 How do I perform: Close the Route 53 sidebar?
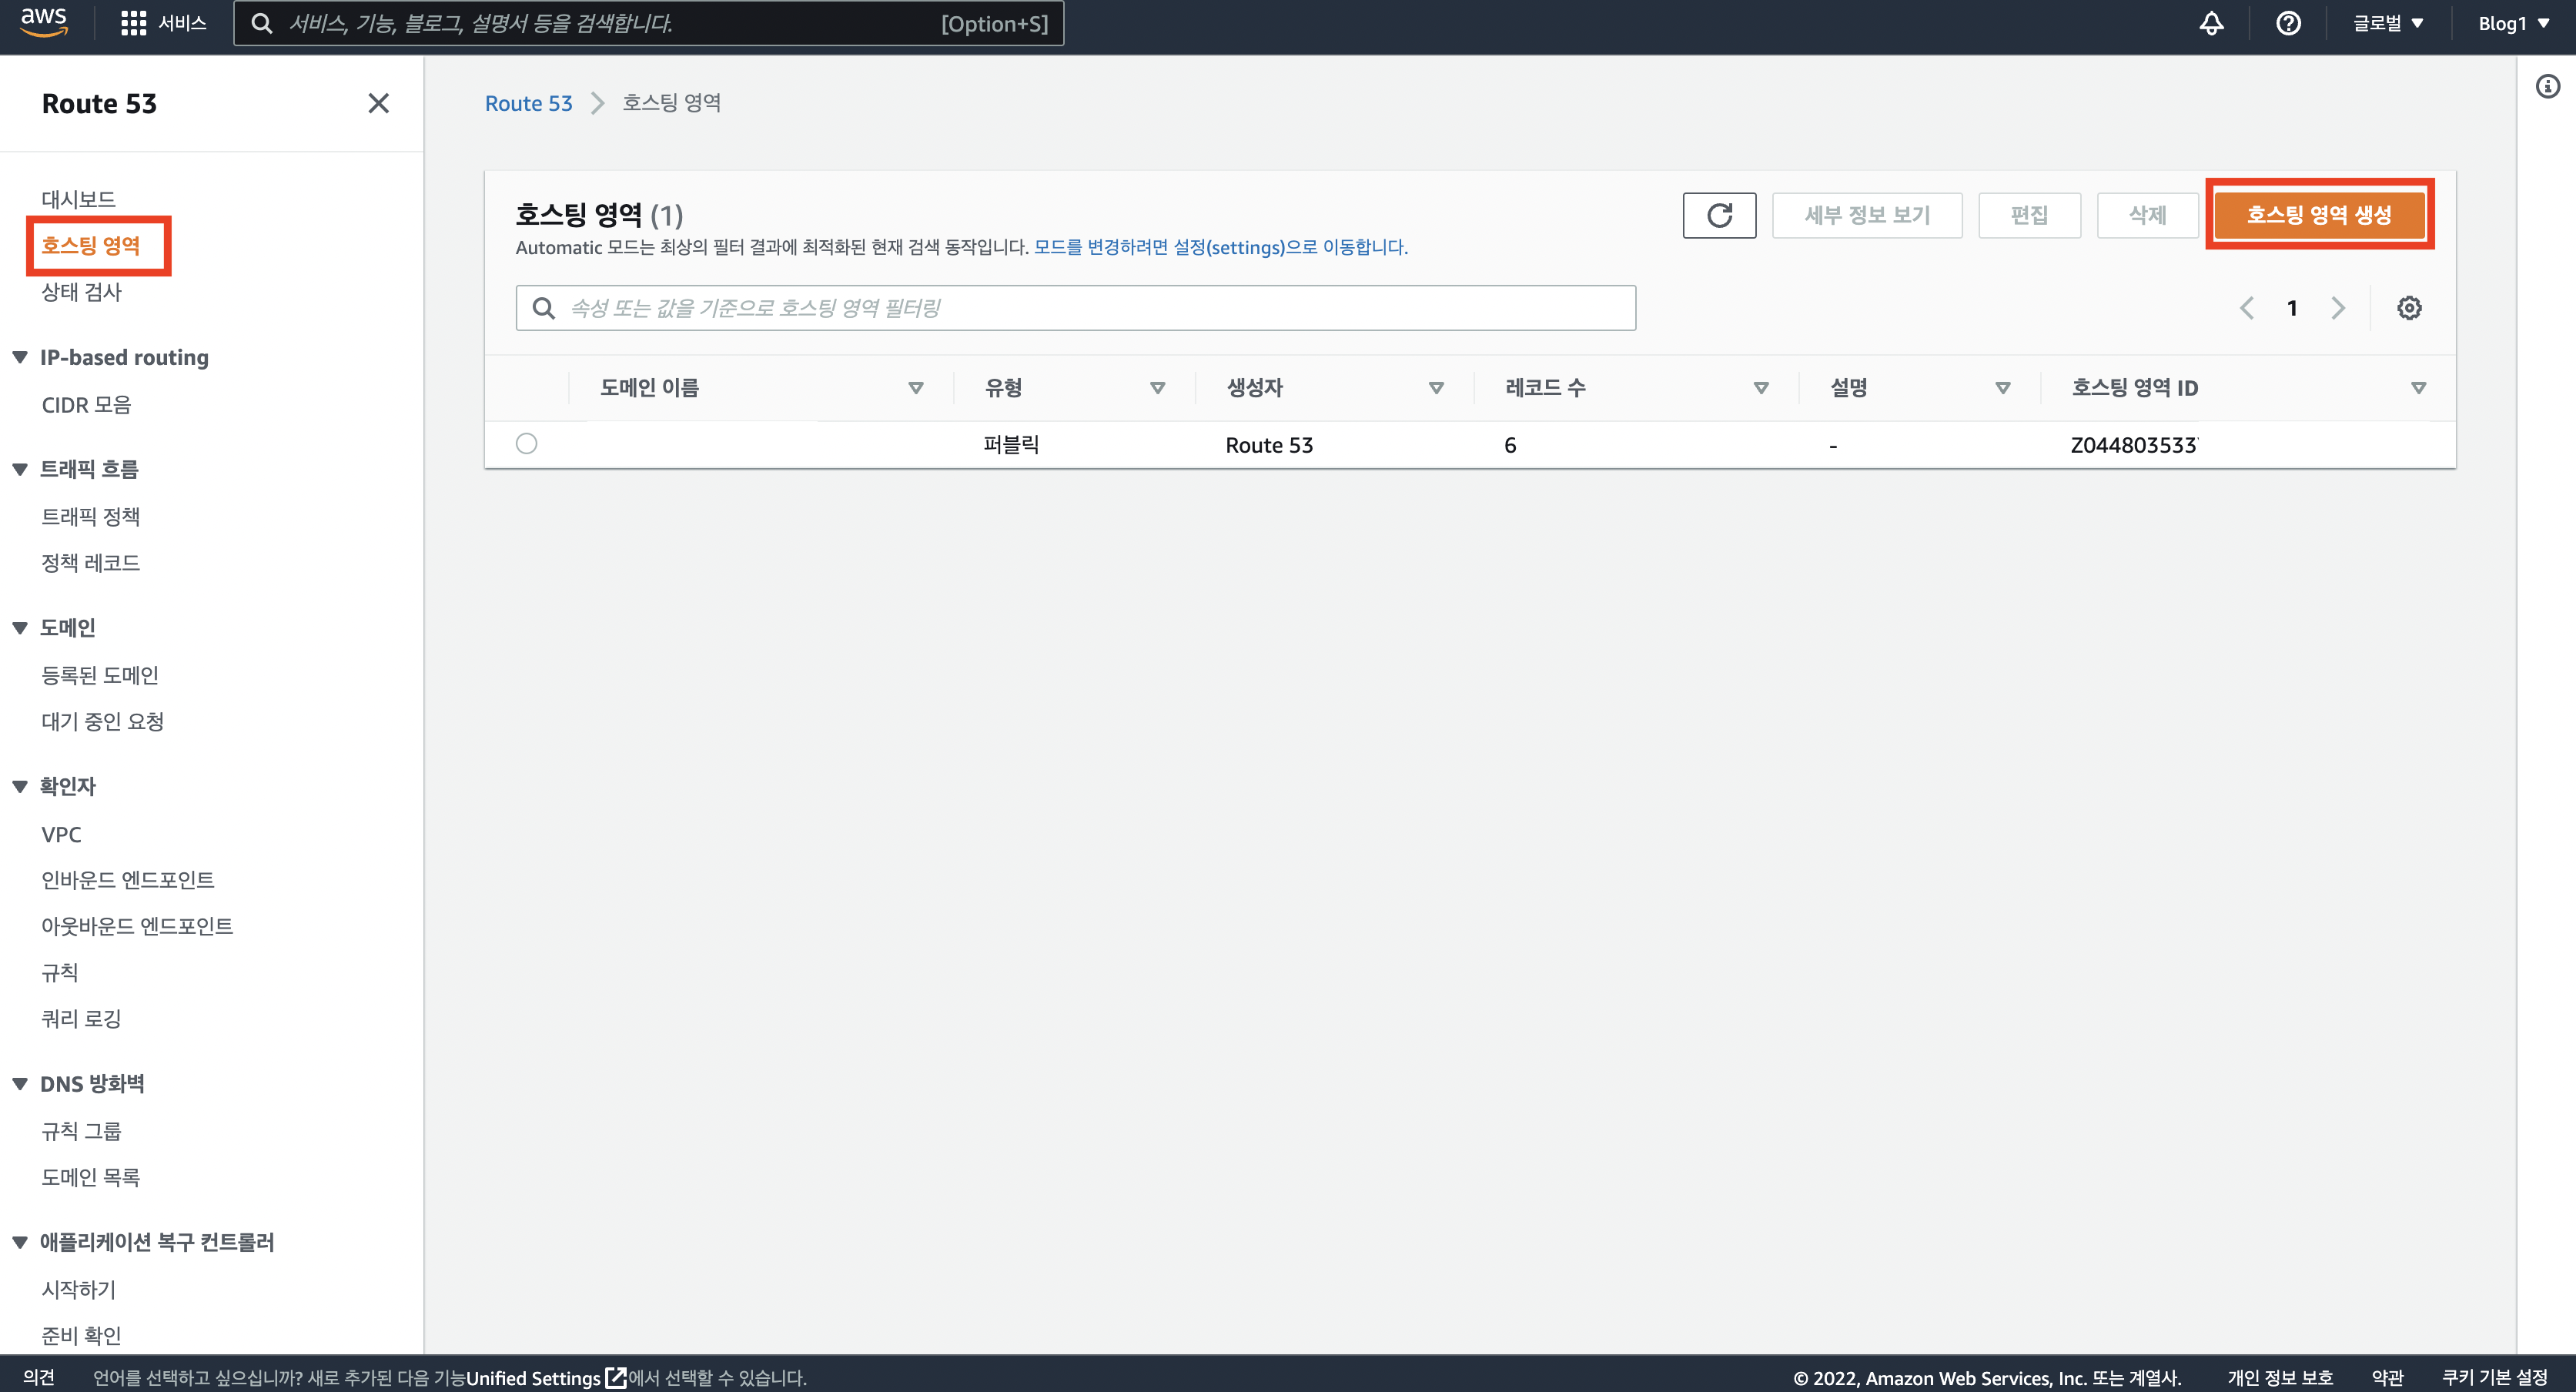[x=378, y=103]
